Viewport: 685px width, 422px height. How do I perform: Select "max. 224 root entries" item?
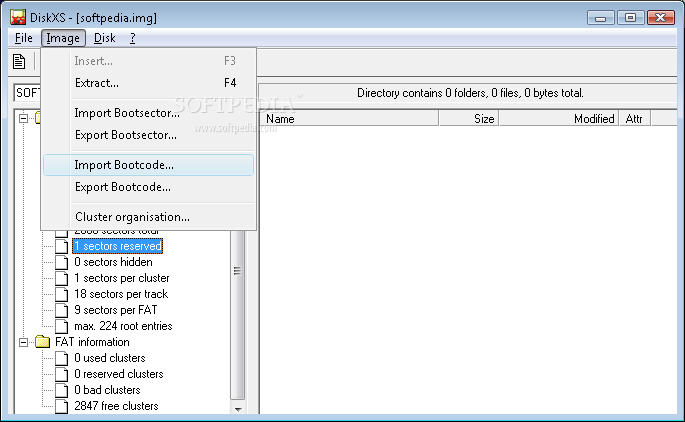pyautogui.click(x=123, y=326)
